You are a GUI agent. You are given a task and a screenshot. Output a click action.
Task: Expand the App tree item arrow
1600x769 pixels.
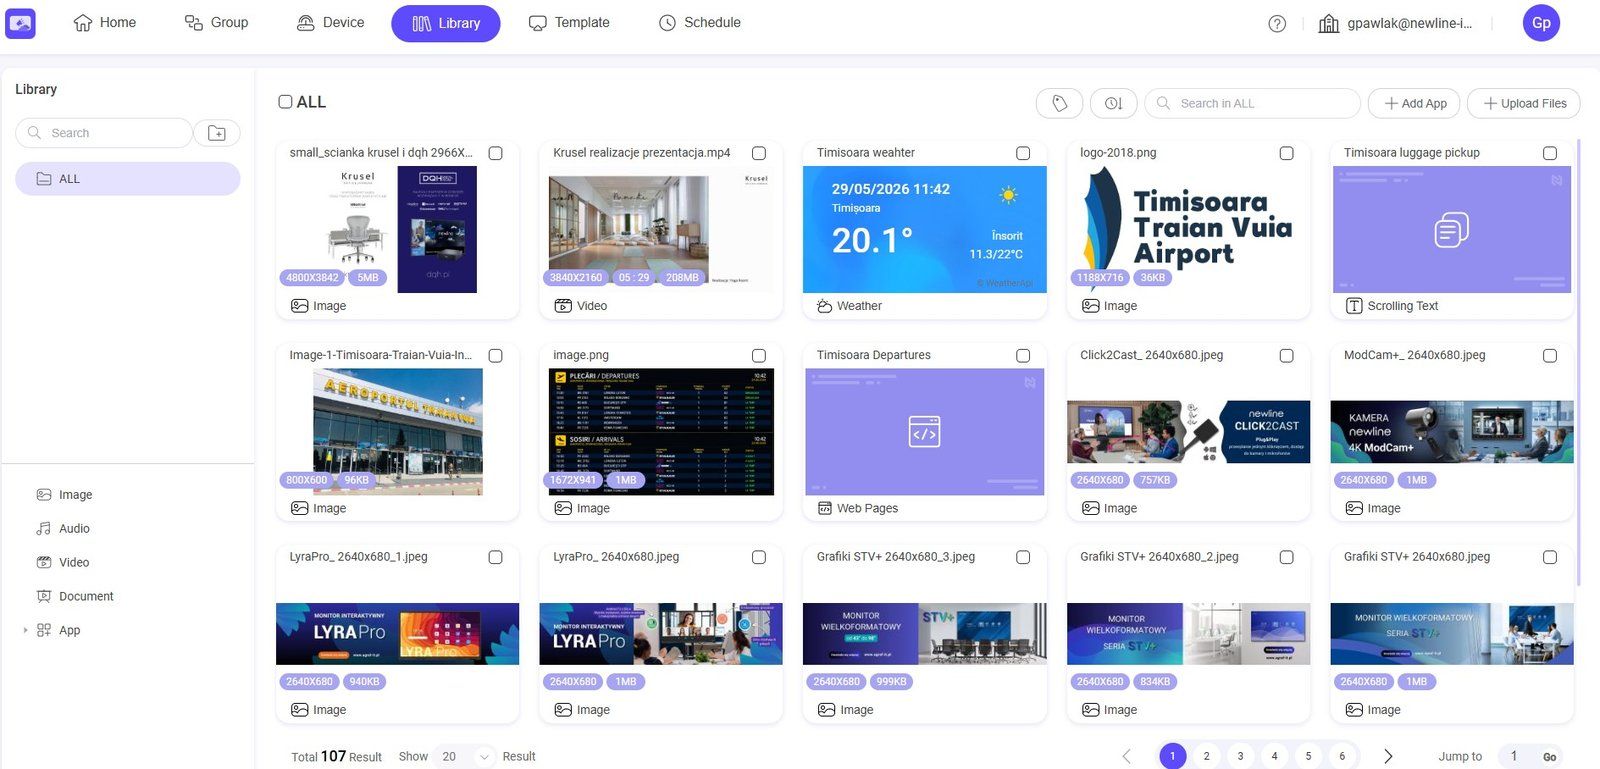coord(25,630)
